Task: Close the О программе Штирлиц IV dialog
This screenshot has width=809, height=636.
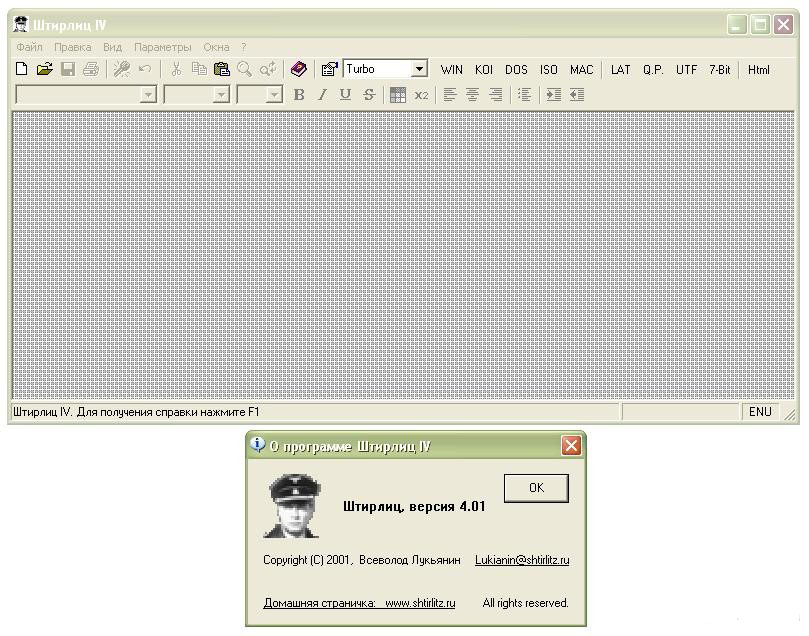Action: pos(571,445)
